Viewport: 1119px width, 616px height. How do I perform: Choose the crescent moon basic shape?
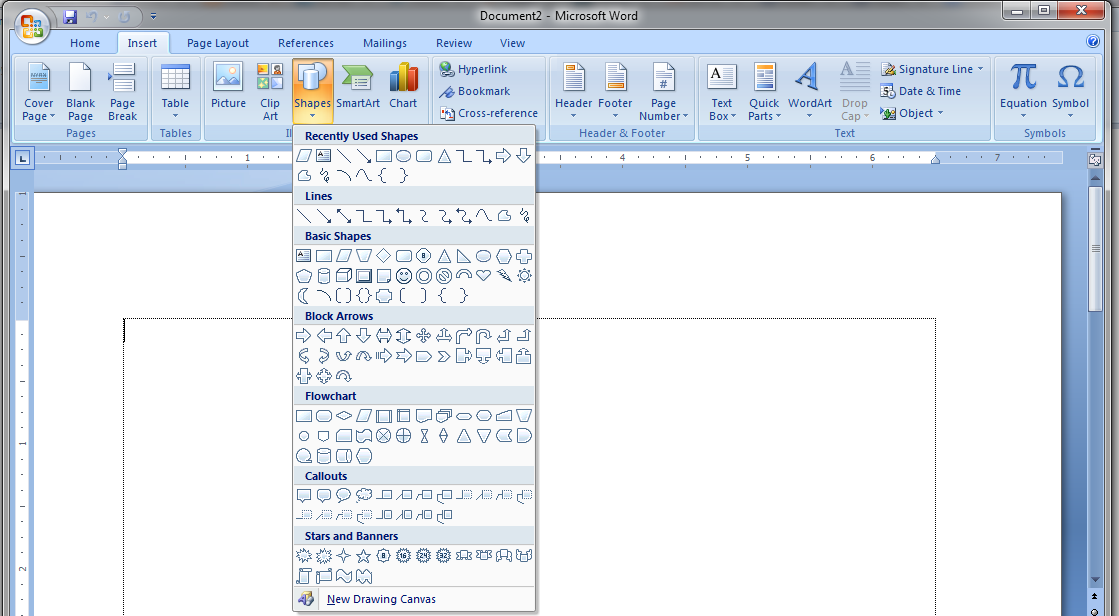304,296
